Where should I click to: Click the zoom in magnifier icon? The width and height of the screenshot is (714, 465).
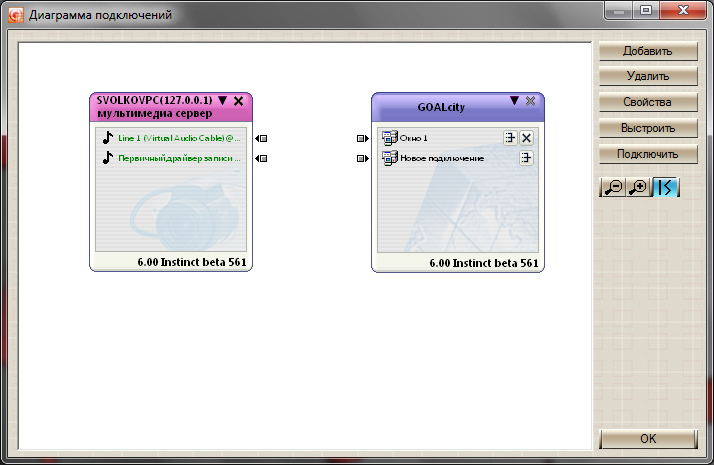point(639,187)
